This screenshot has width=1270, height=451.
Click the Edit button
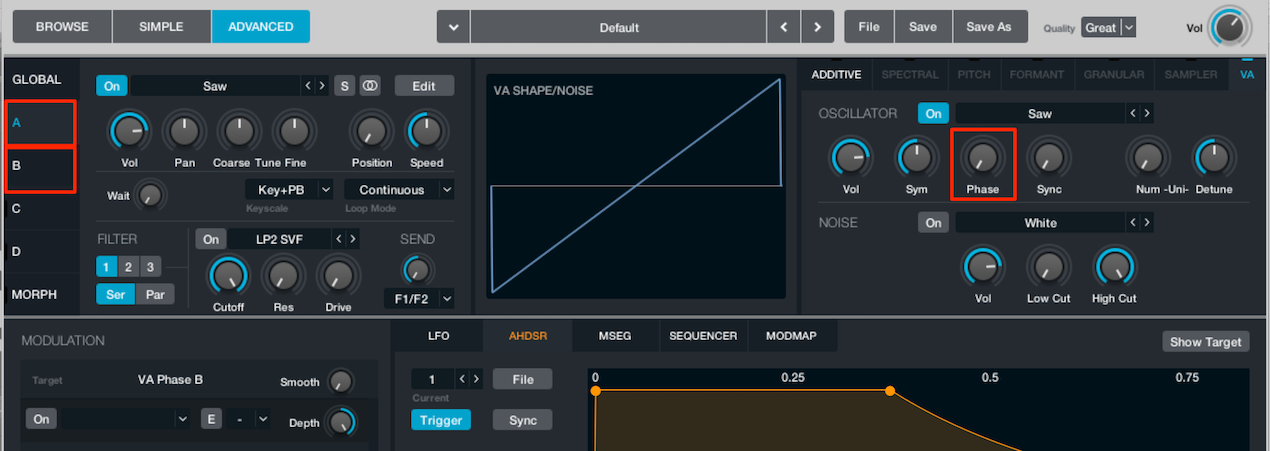(x=424, y=86)
